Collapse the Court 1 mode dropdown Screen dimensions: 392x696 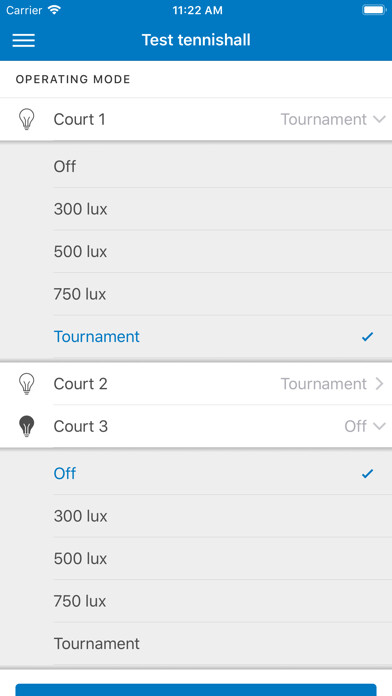pos(379,119)
